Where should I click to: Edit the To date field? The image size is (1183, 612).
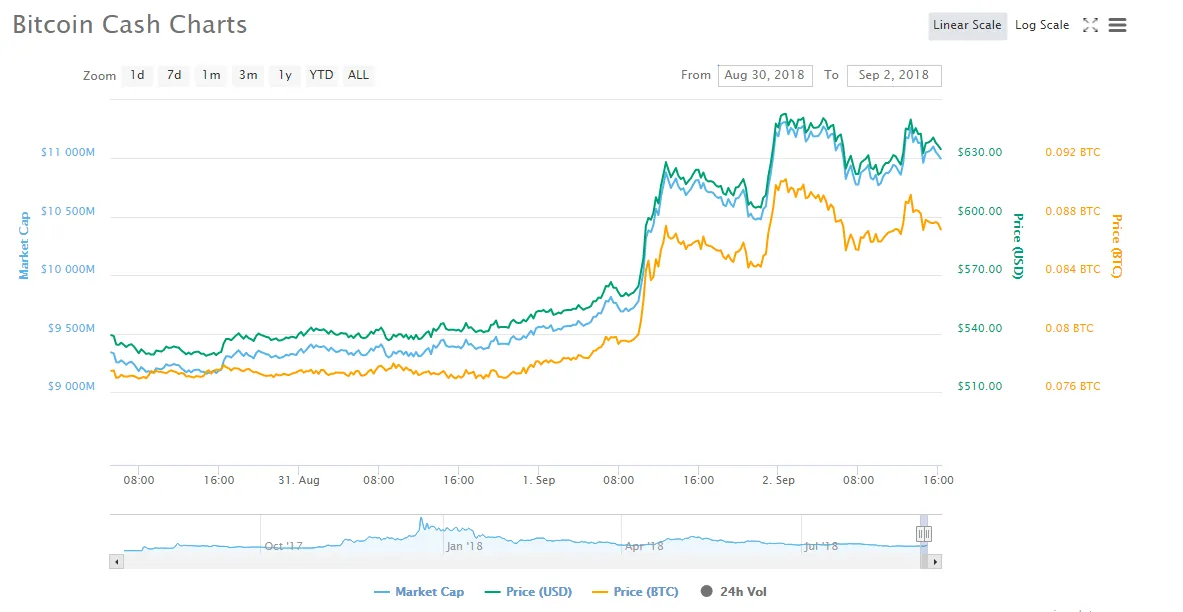(894, 75)
